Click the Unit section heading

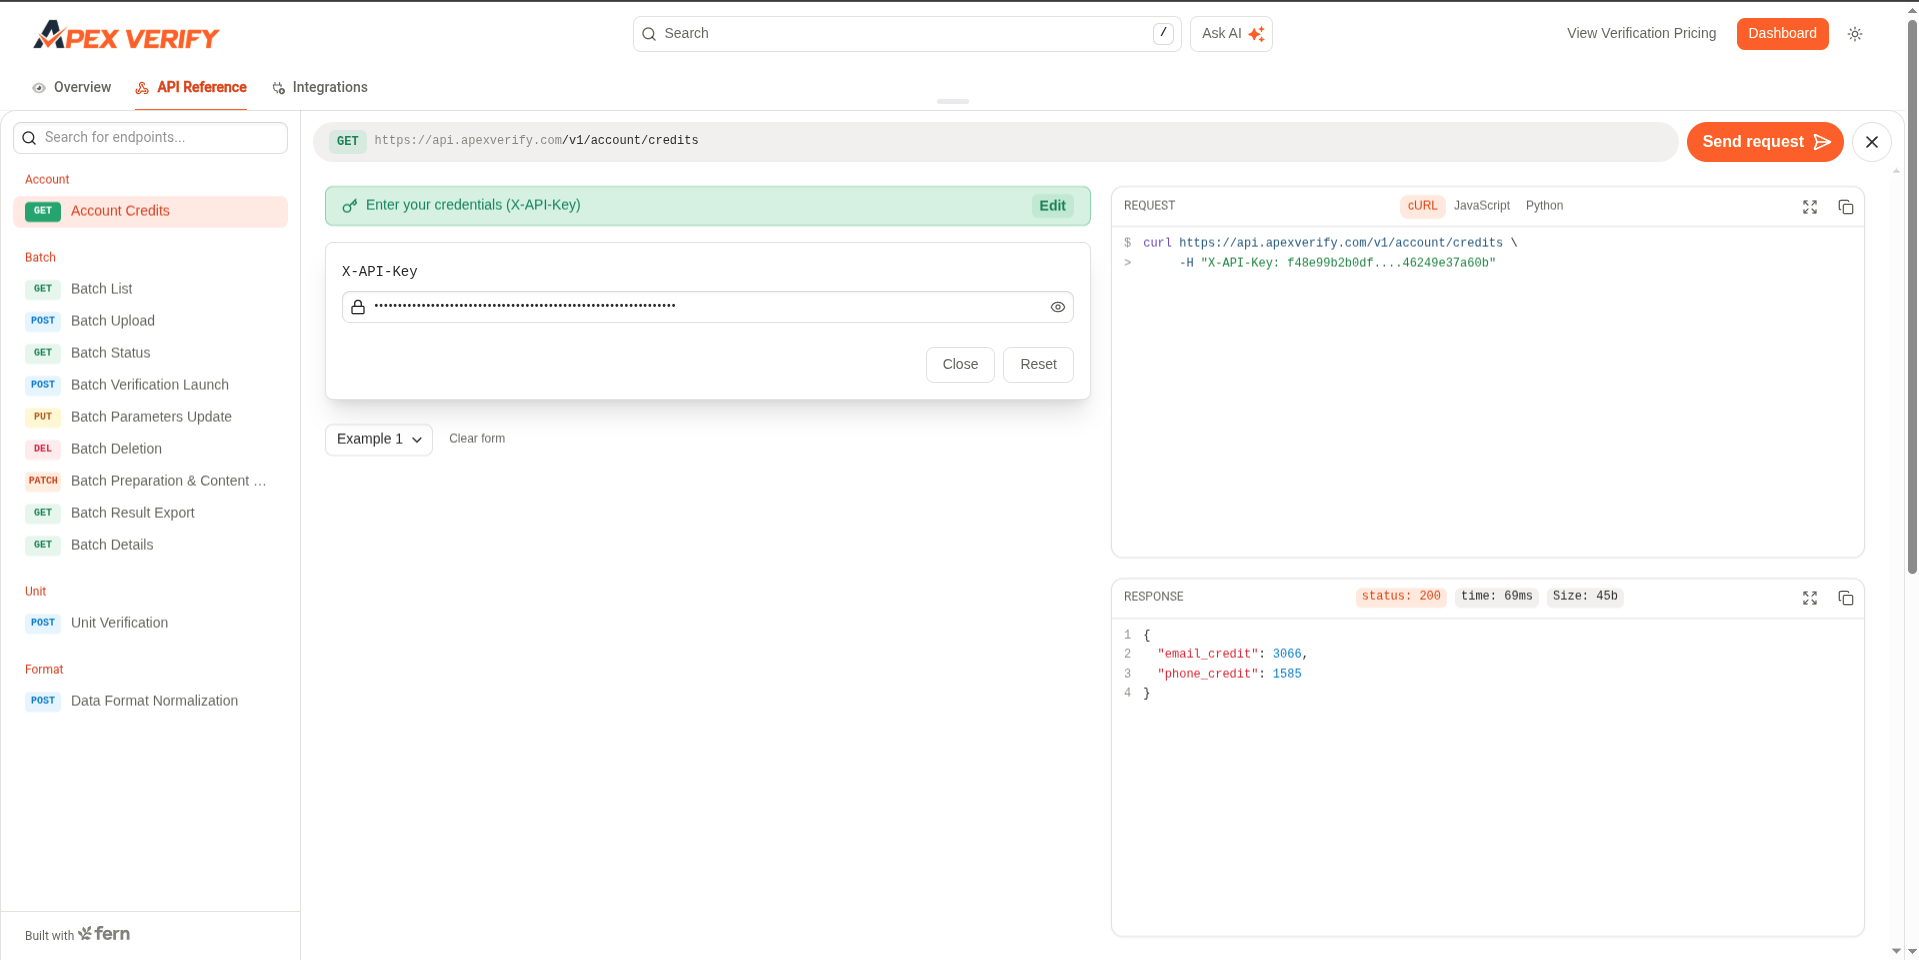tap(35, 592)
